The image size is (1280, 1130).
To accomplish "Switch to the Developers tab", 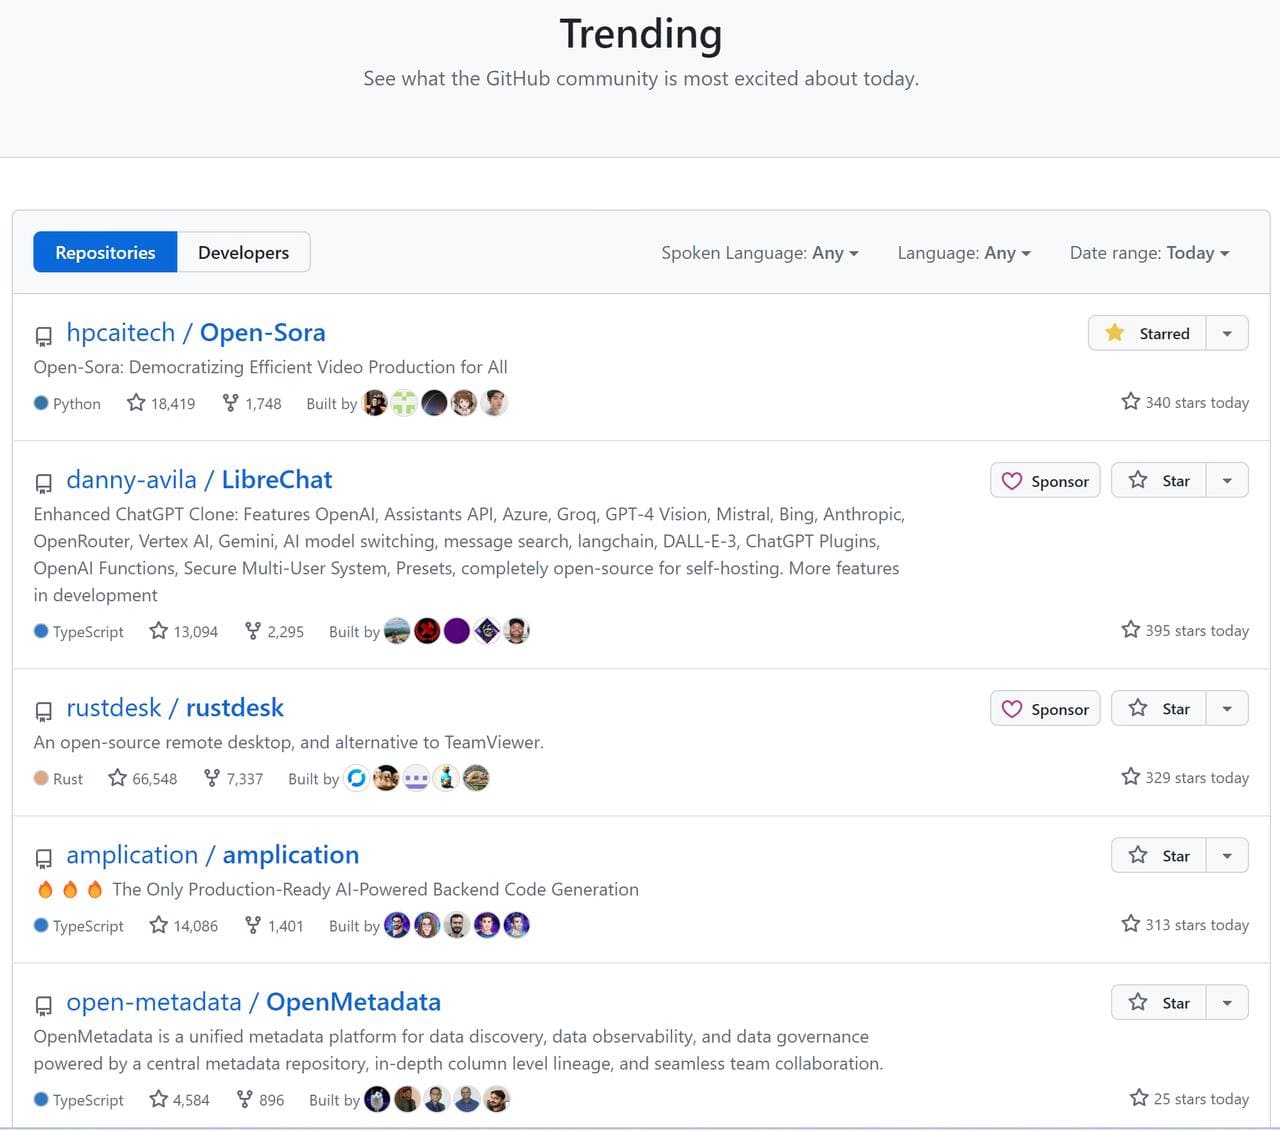I will [243, 253].
